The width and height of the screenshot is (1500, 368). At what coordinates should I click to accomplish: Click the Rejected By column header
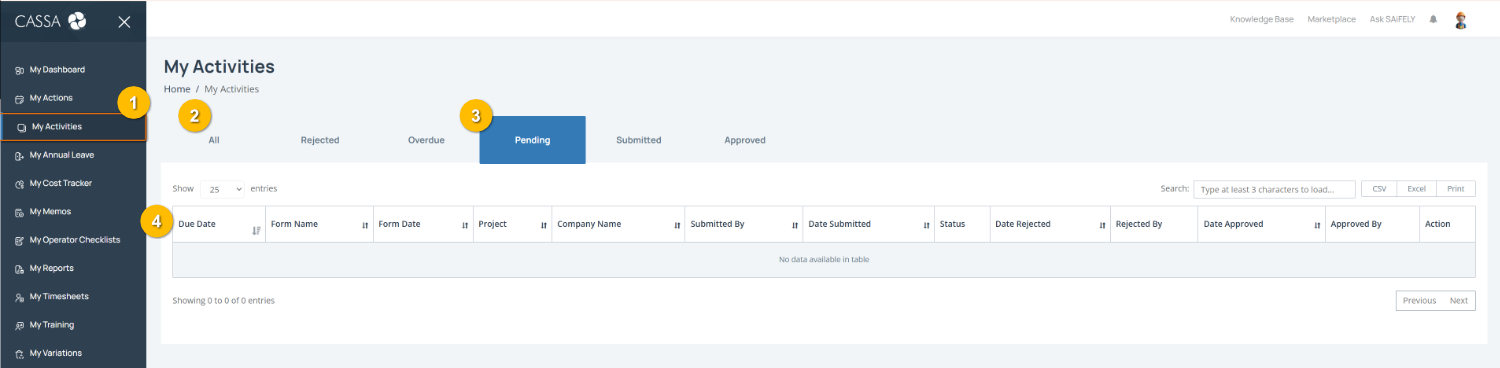click(1154, 225)
